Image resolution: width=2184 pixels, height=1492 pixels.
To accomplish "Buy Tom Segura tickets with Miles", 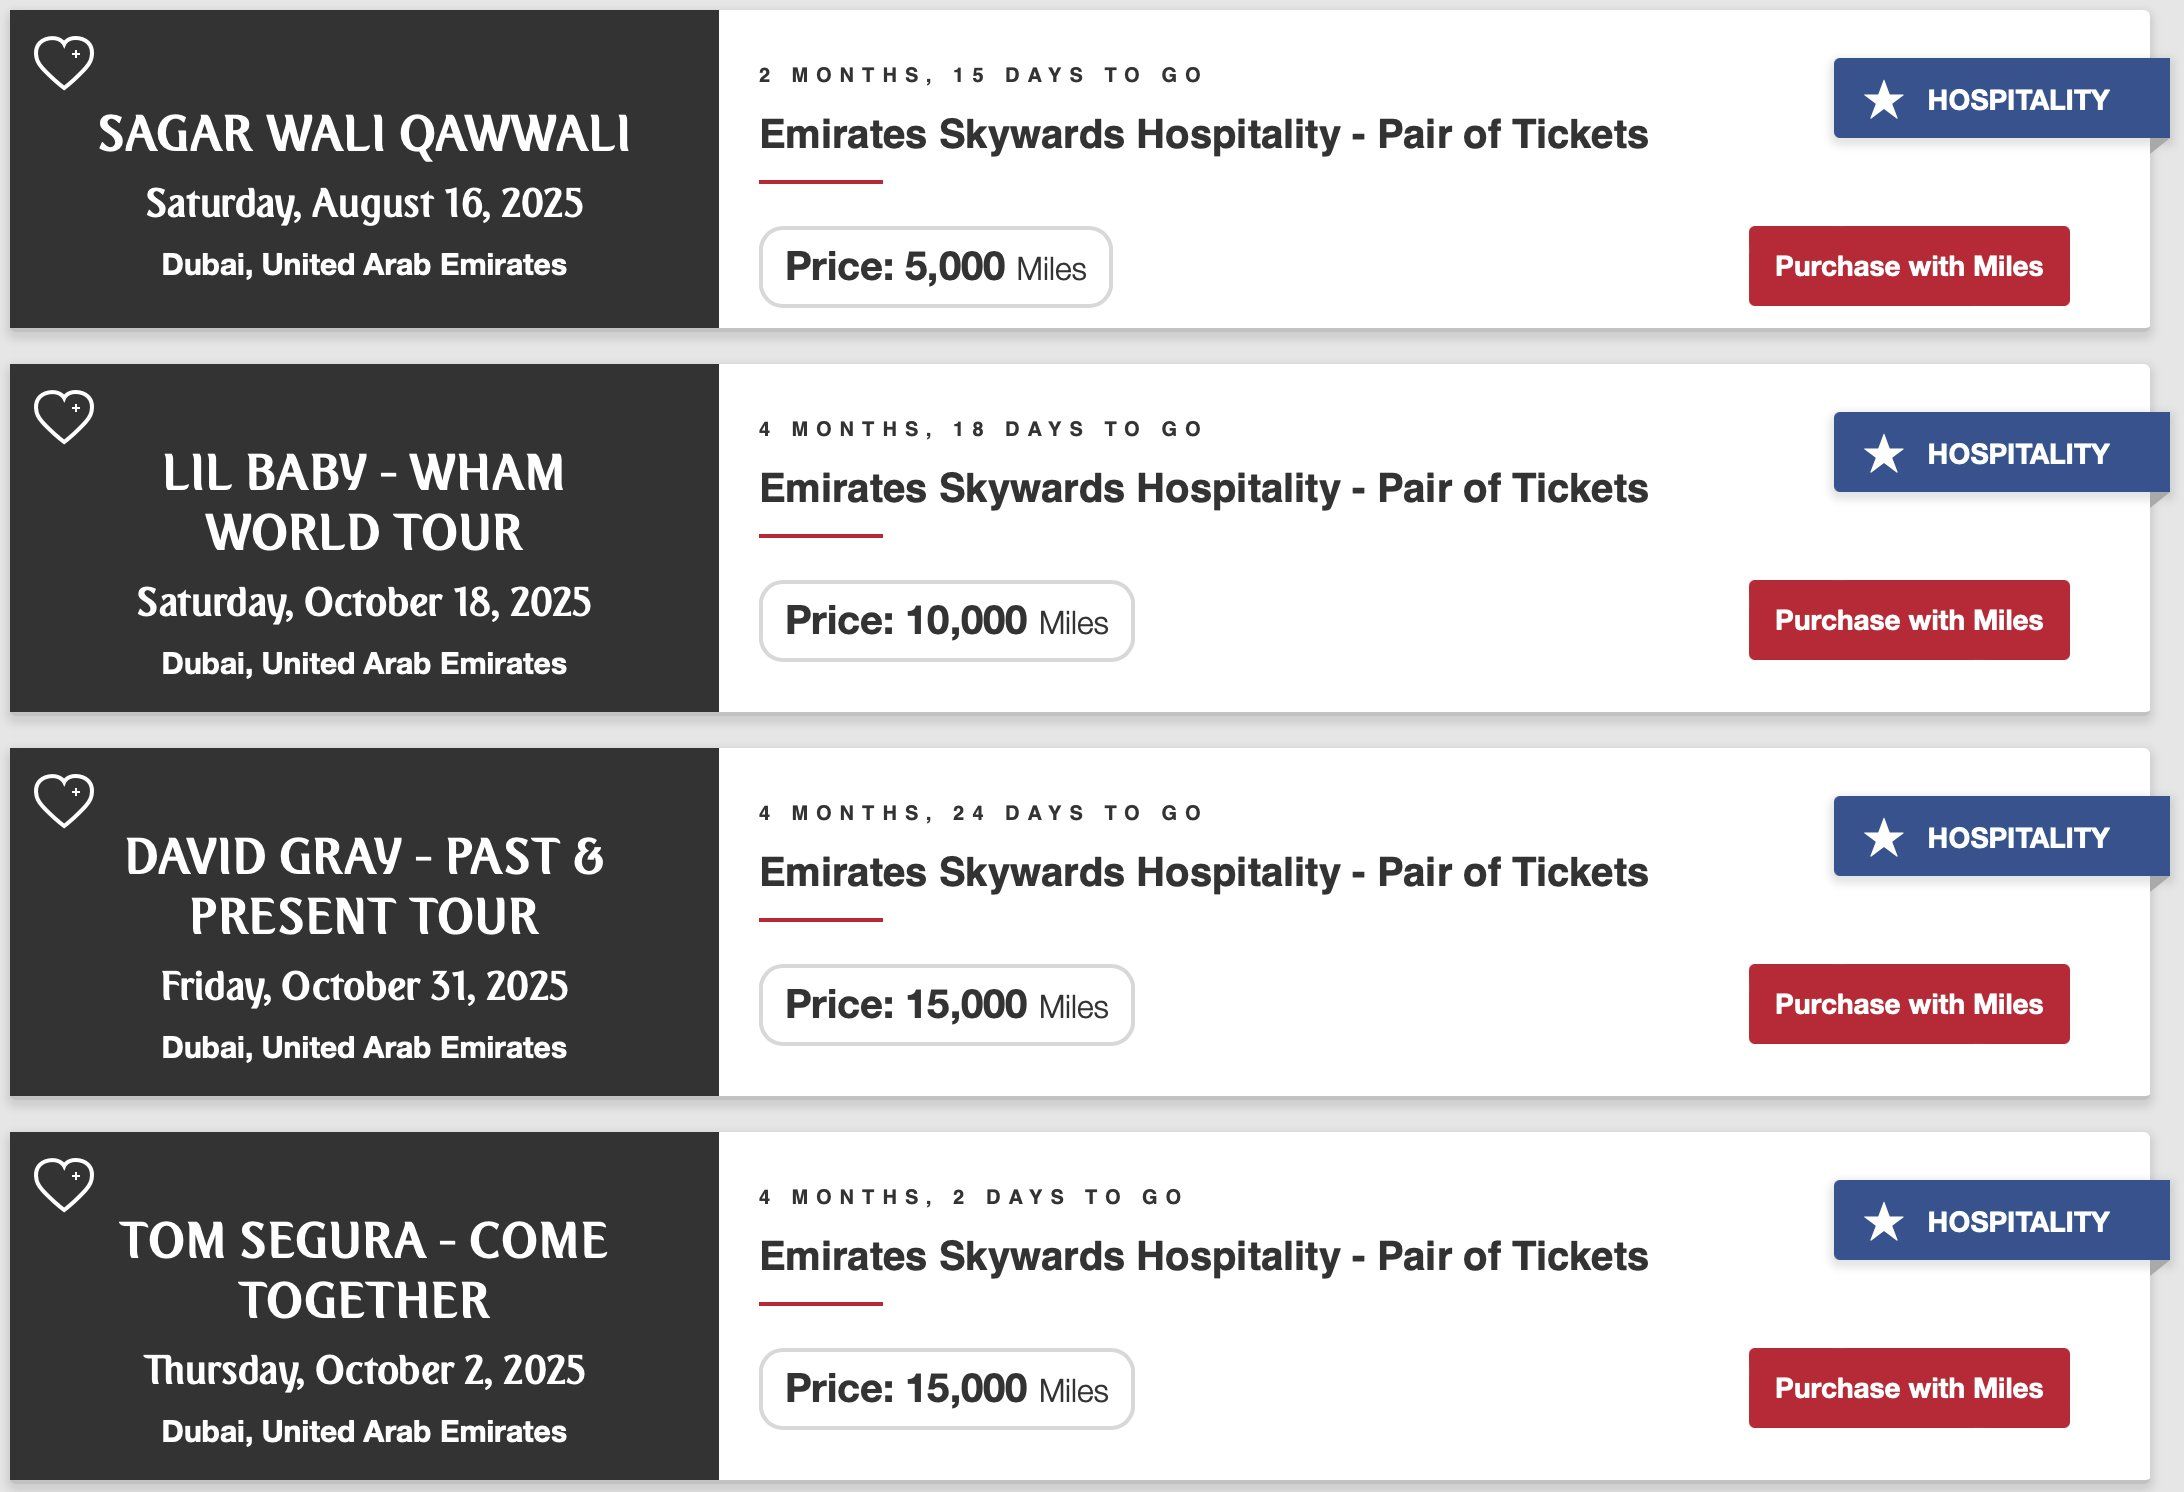I will [1909, 1388].
